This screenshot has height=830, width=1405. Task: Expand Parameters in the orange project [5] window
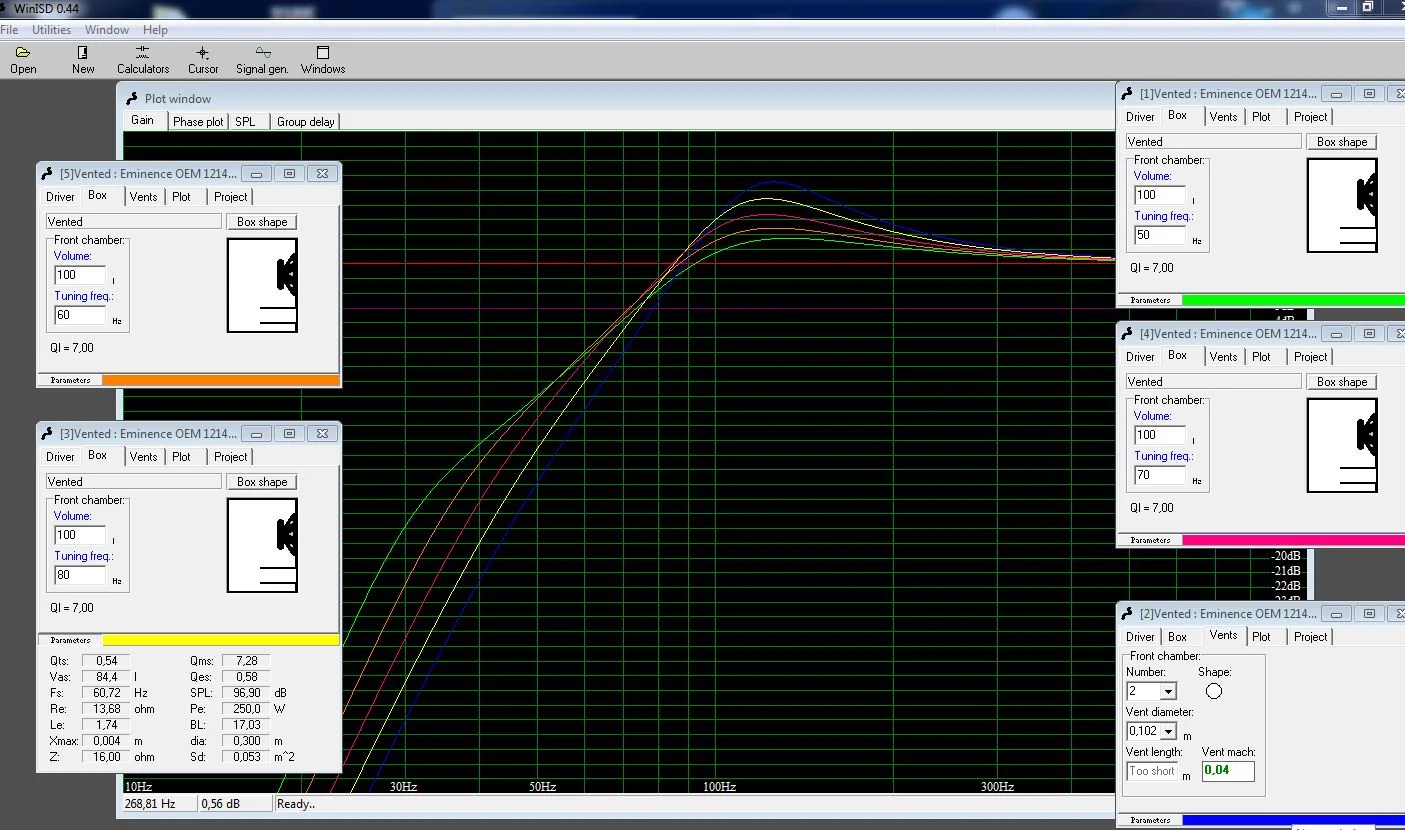70,380
